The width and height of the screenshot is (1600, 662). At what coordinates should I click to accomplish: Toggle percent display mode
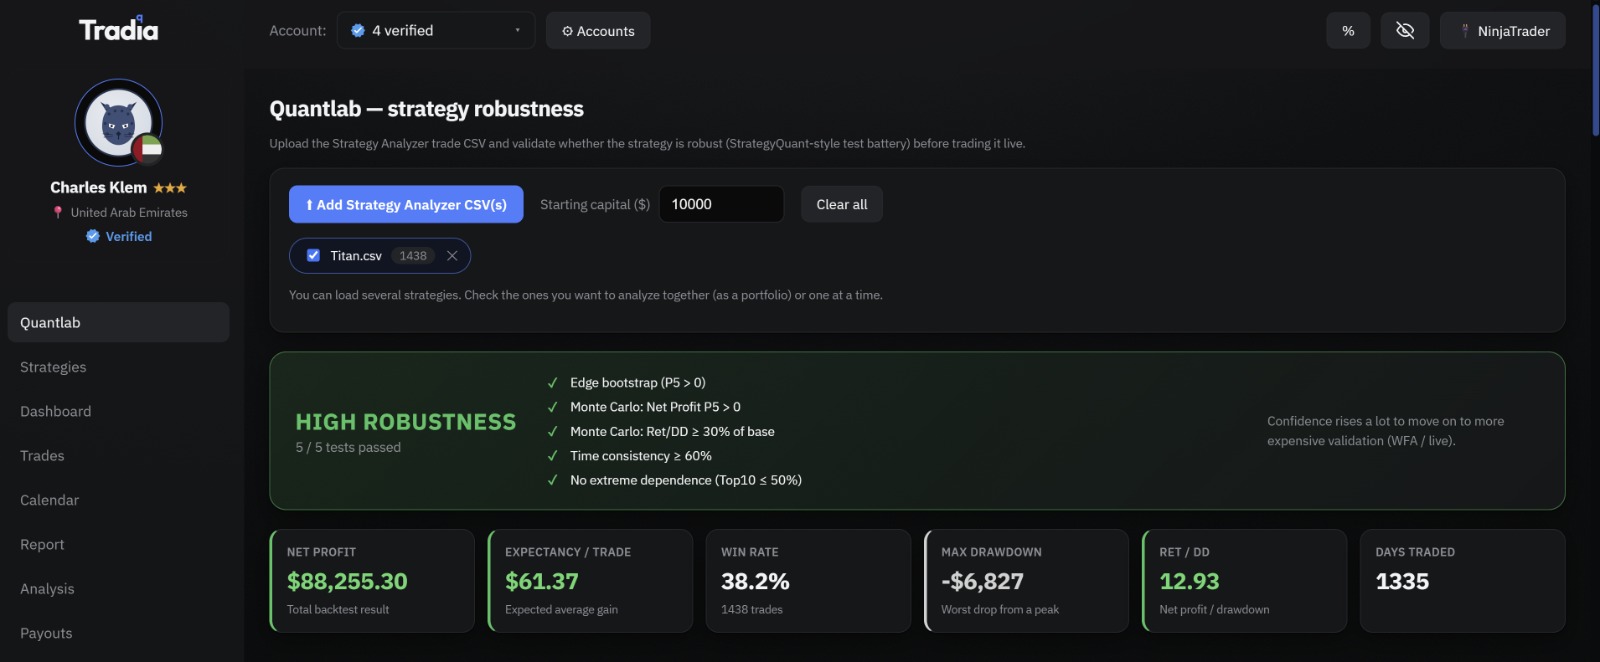tap(1348, 31)
